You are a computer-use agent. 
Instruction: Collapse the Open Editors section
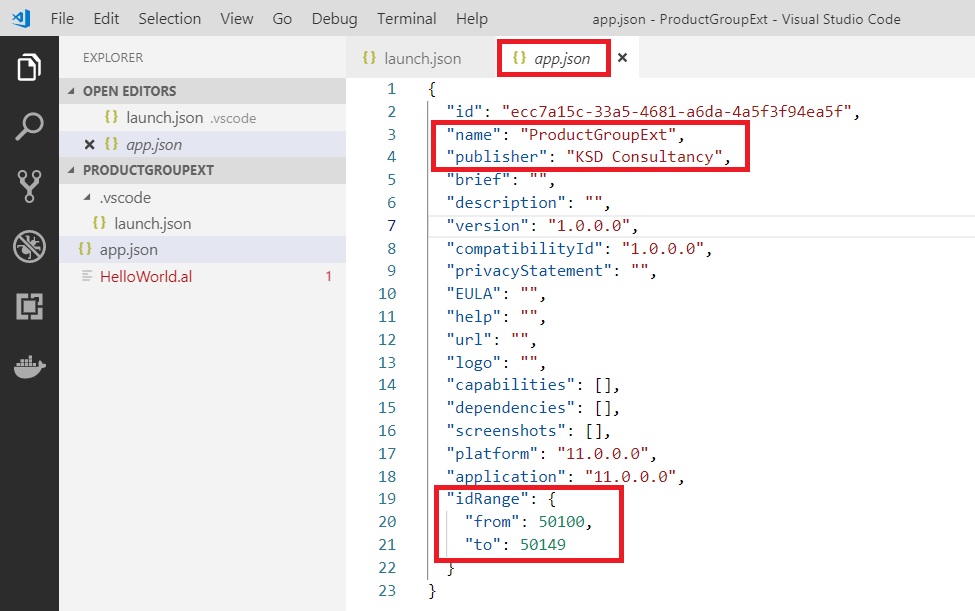pos(71,92)
